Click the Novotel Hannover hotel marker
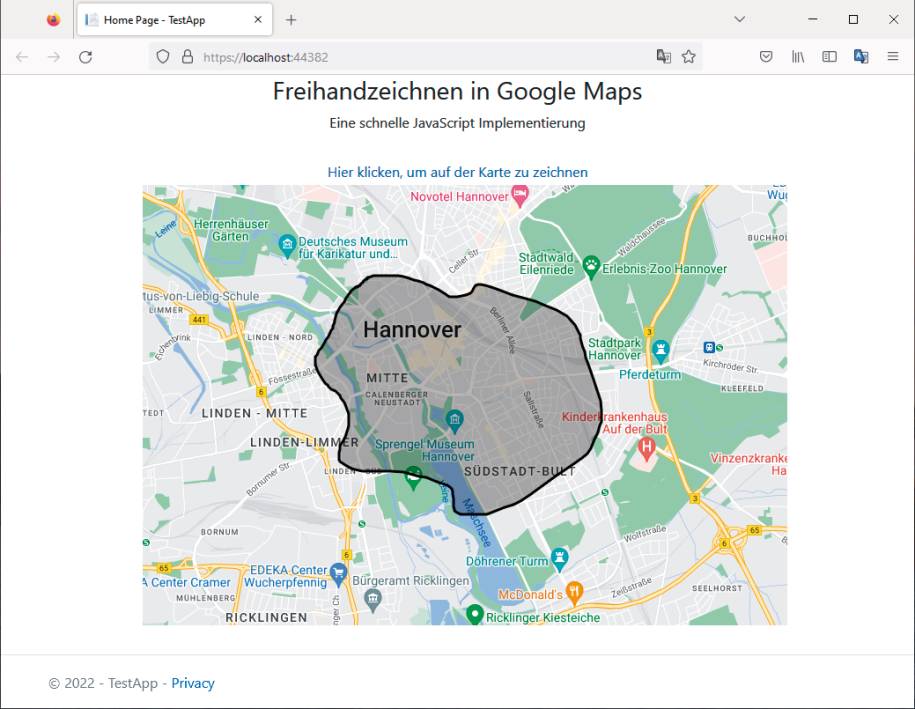Viewport: 915px width, 709px height. (x=520, y=195)
